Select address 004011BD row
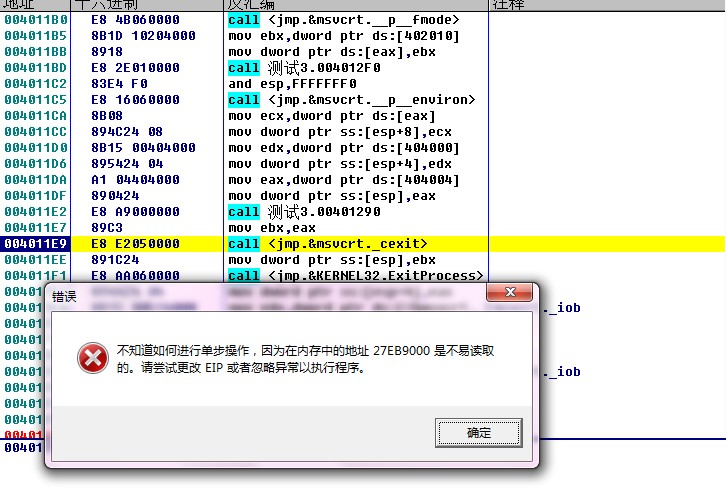The image size is (726, 489). tap(36, 68)
